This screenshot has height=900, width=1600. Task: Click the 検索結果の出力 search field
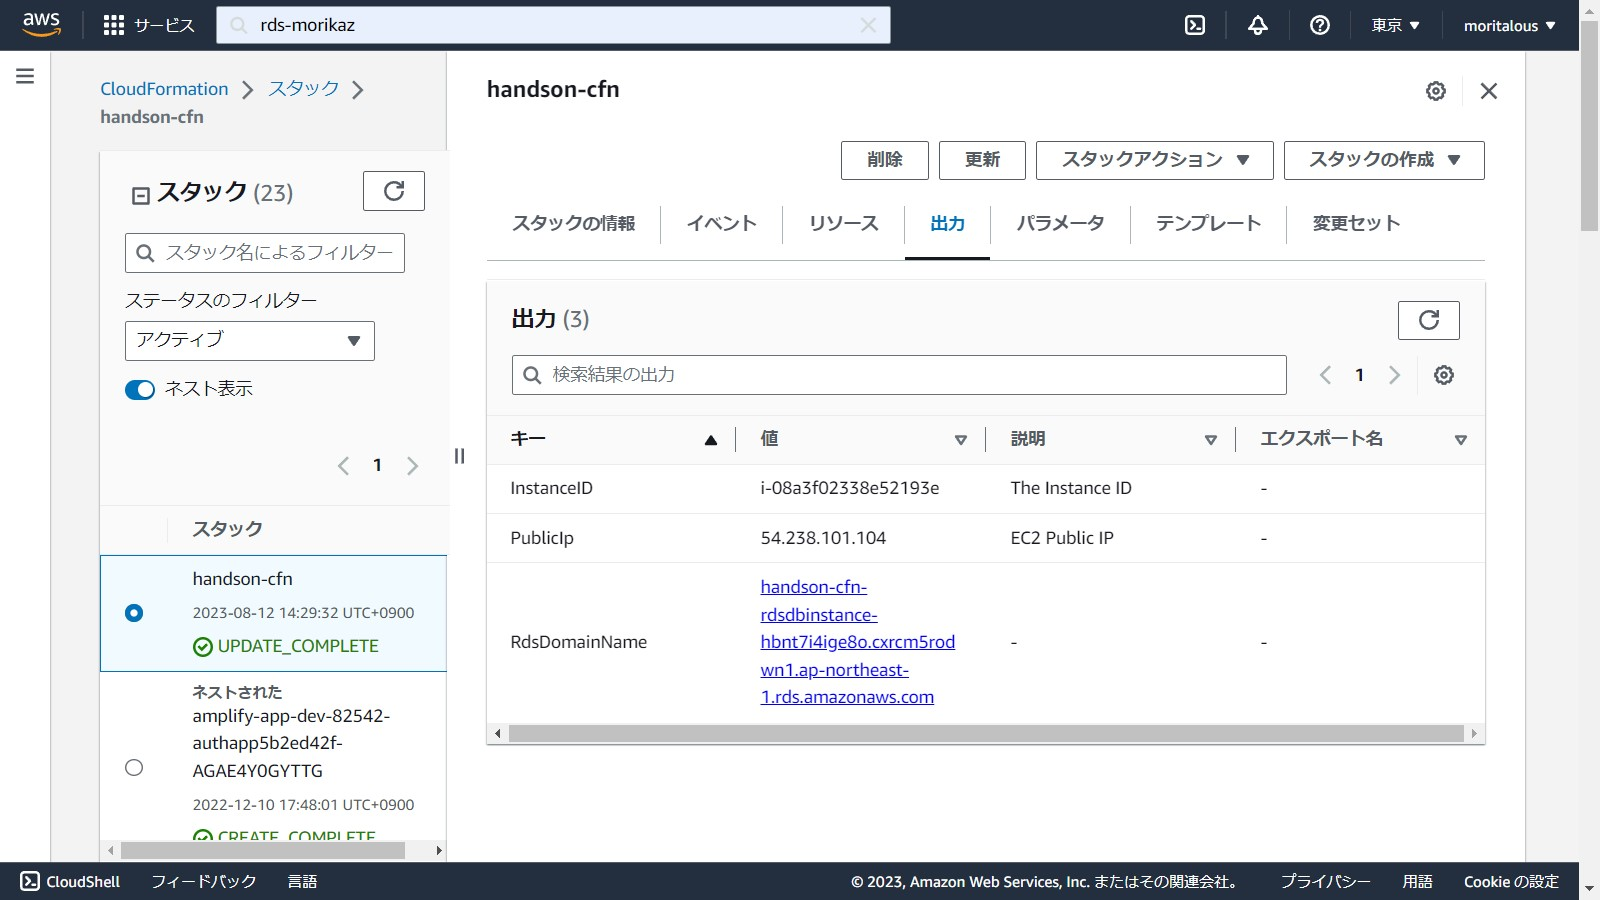[x=898, y=375]
